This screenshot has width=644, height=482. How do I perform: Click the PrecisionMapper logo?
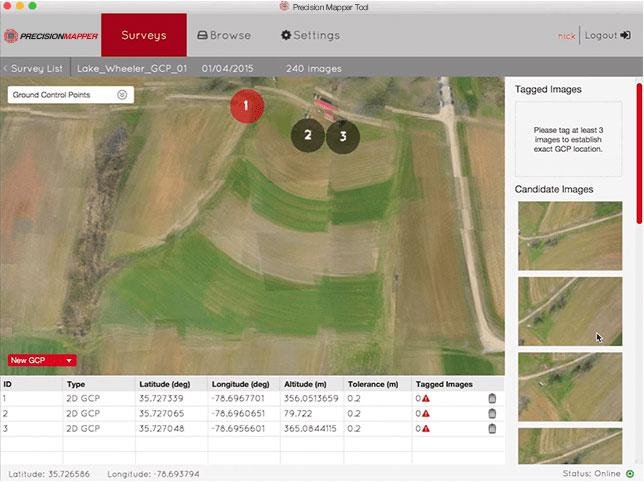point(50,36)
